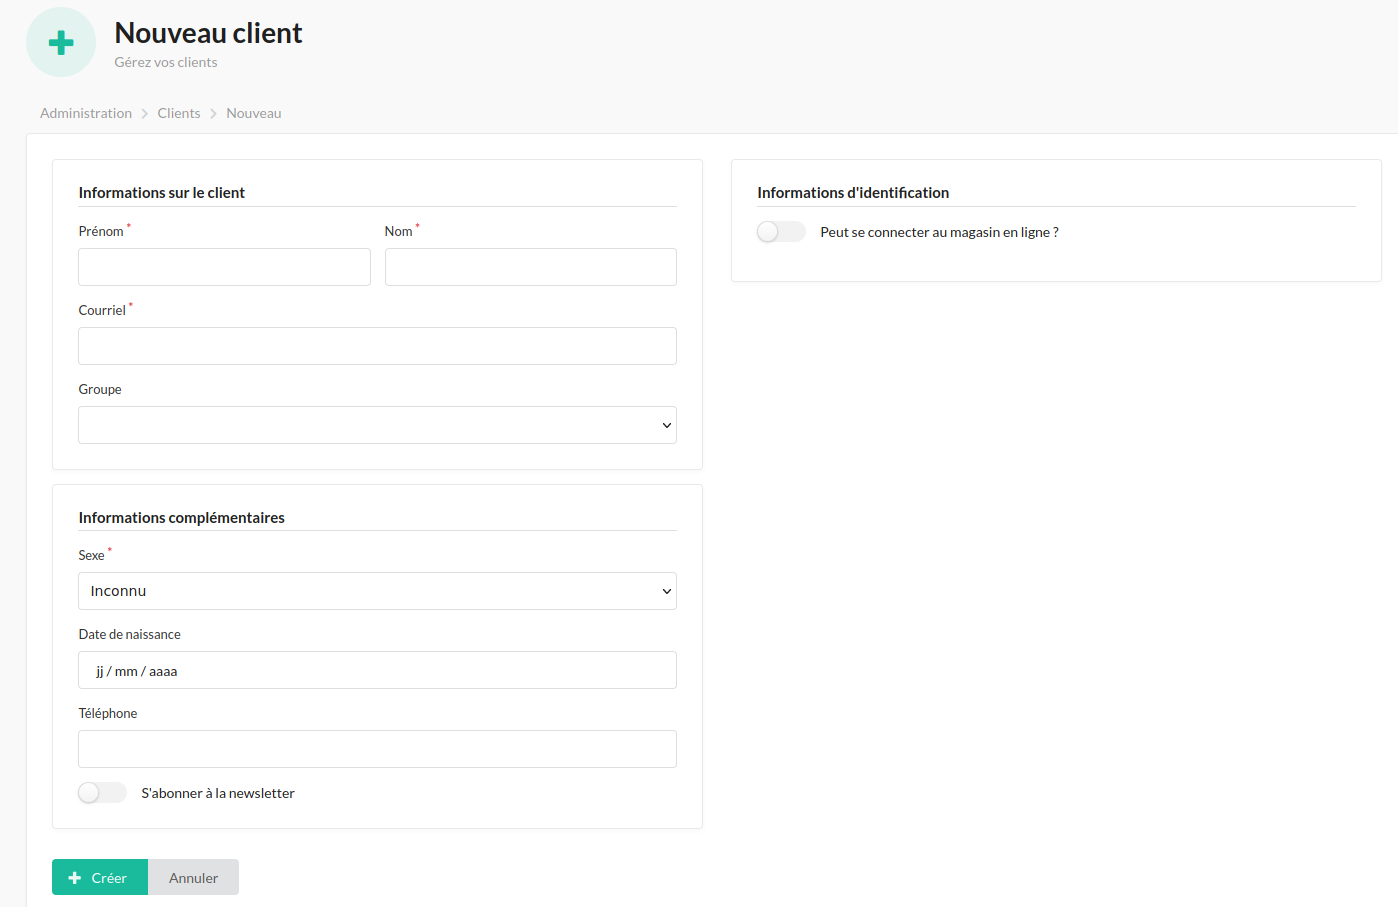
Task: Click the Courriel input field
Action: point(377,346)
